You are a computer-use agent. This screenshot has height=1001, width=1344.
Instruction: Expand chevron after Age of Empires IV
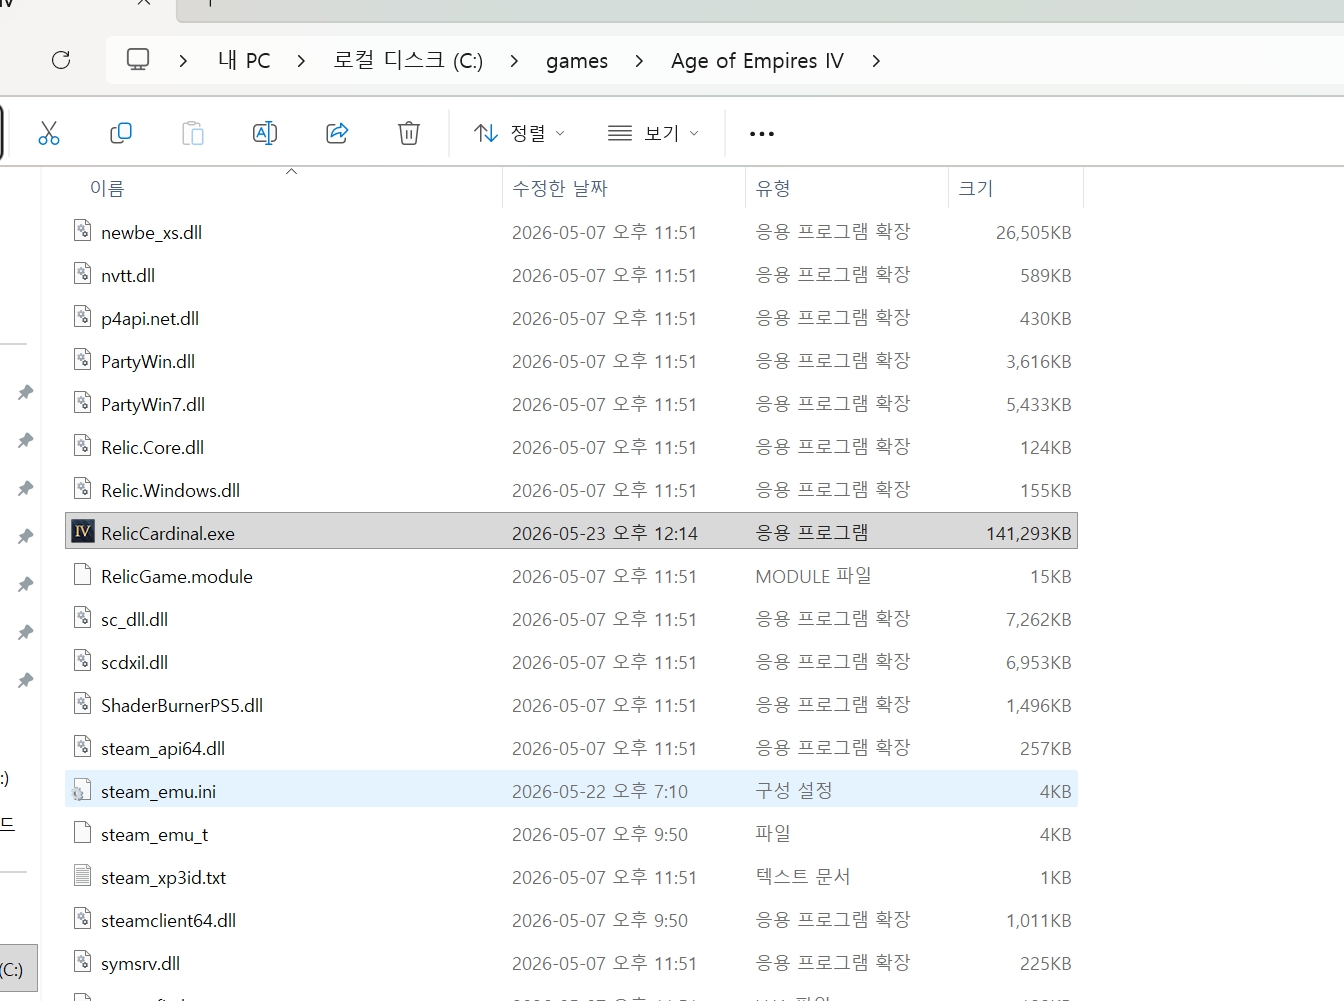click(x=876, y=61)
